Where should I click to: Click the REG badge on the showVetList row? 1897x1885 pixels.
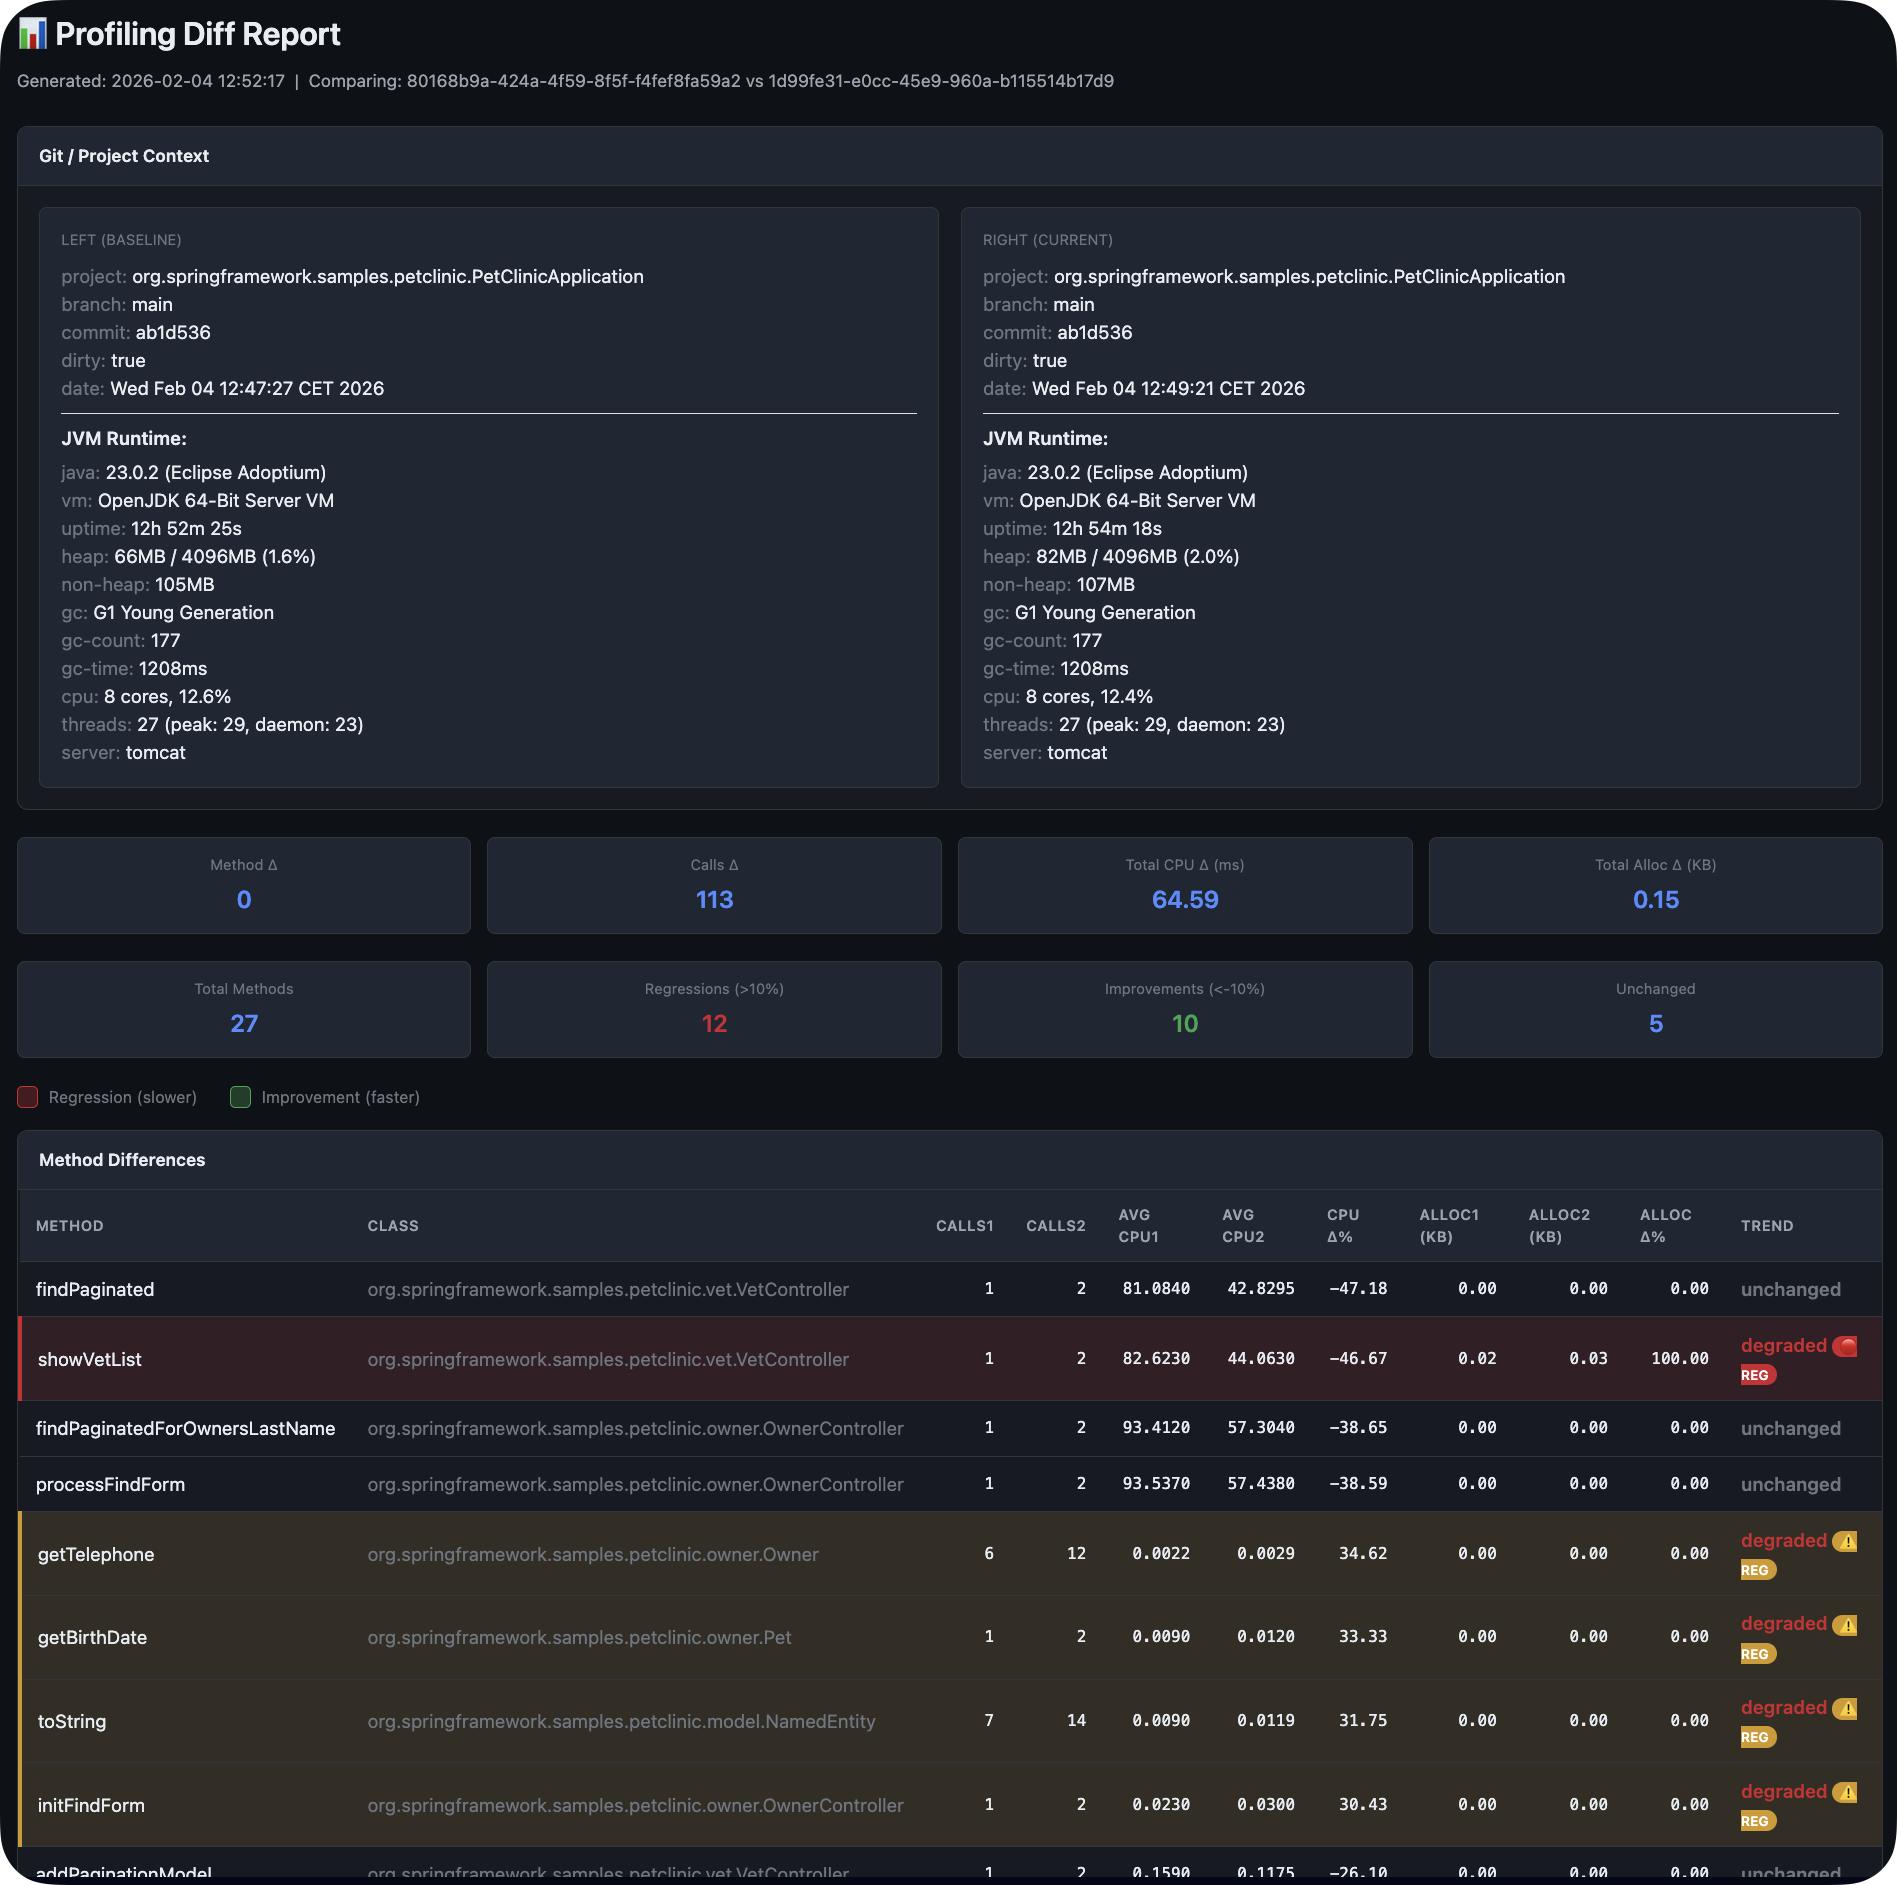coord(1759,1375)
